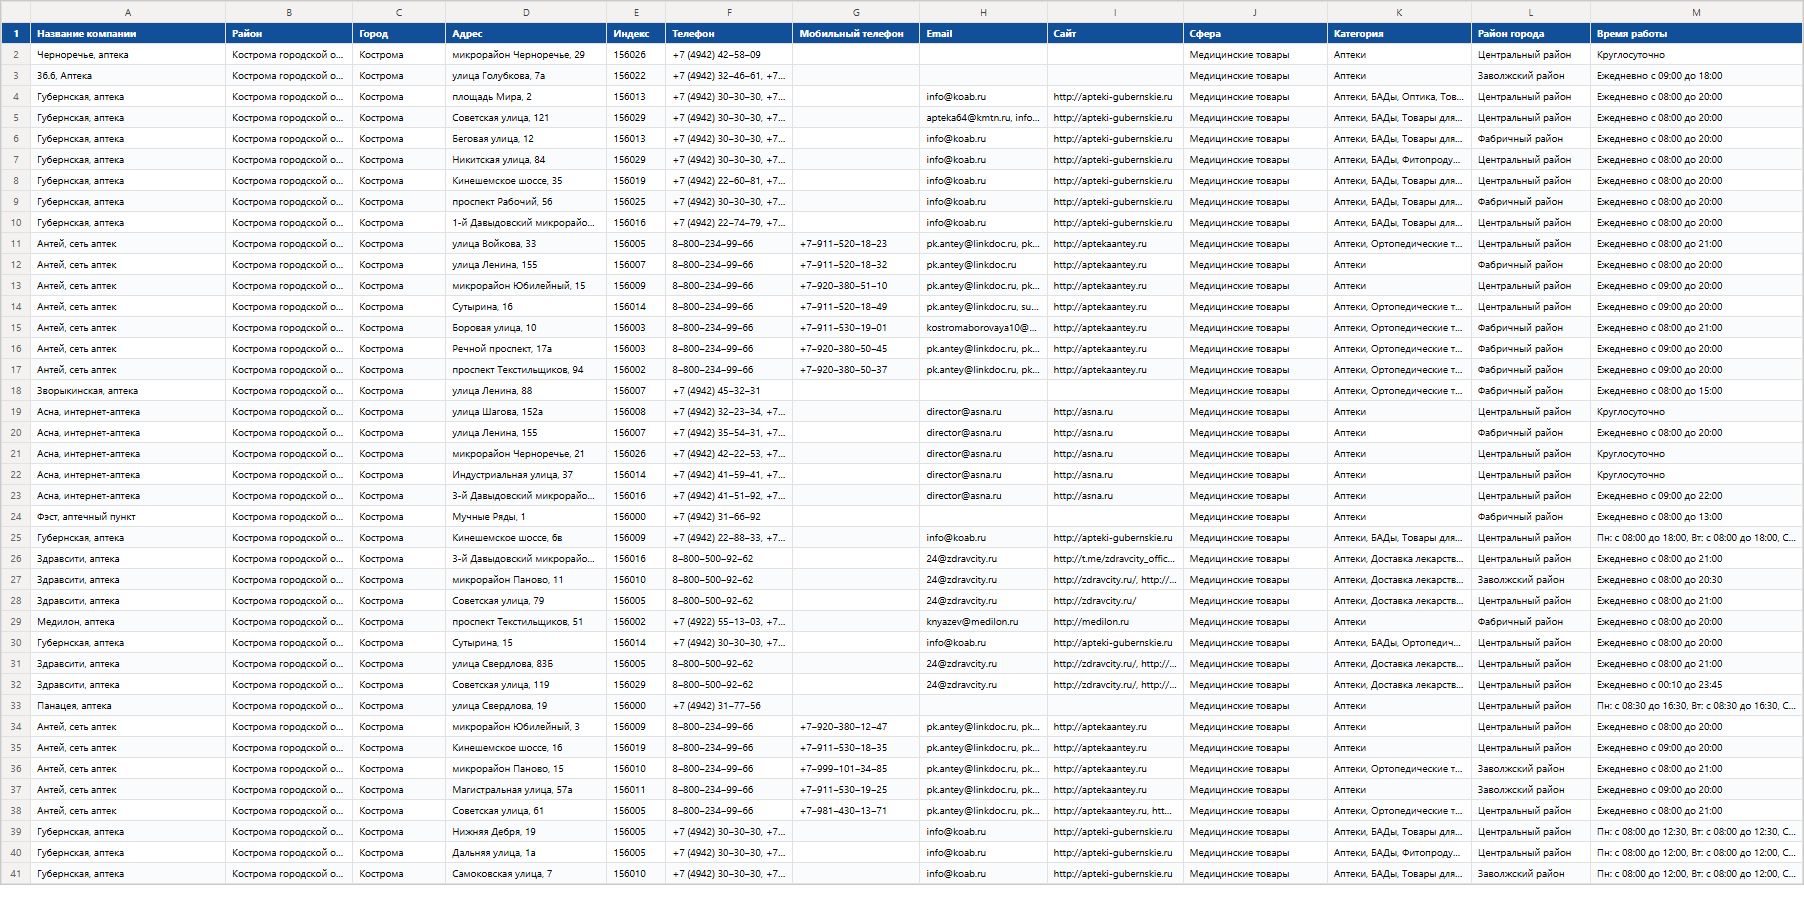
Task: Select mobile number '+7–911–520–18–23'
Action: tap(856, 244)
